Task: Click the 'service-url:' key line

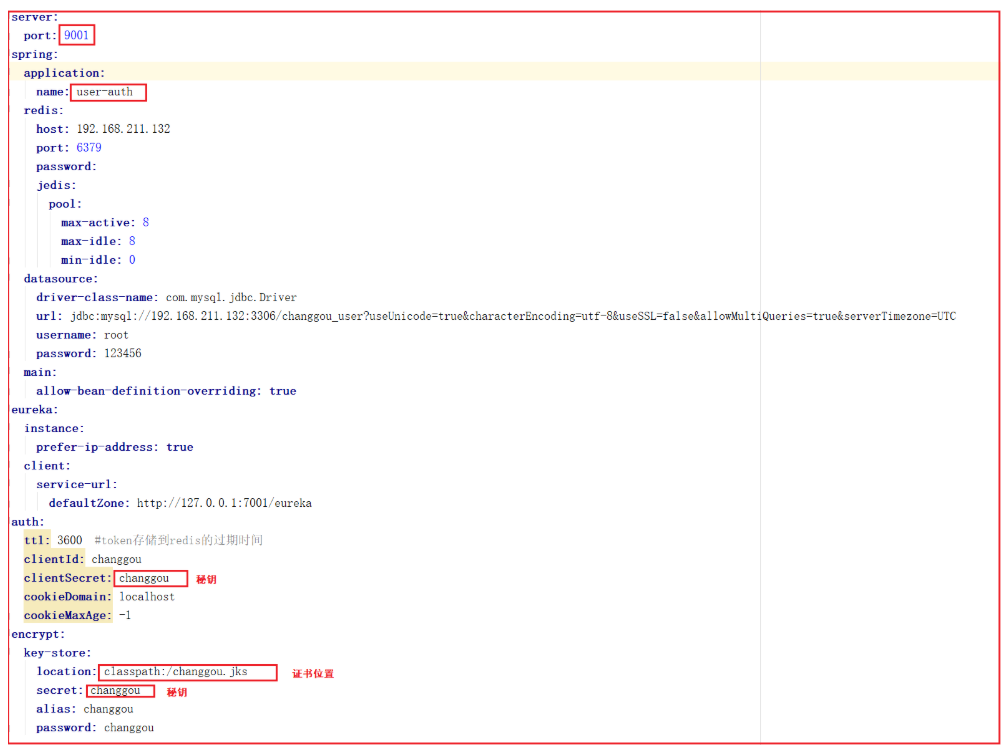Action: click(77, 484)
